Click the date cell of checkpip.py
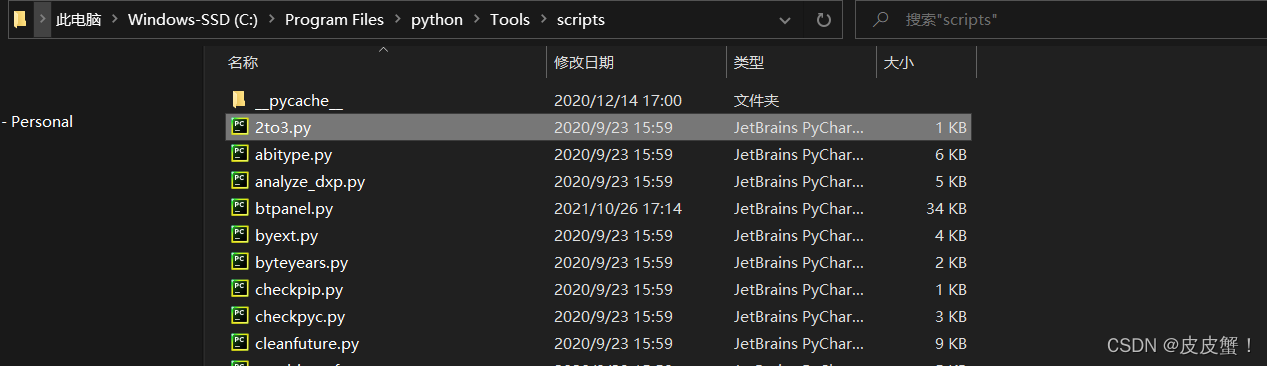Viewport: 1267px width, 366px height. click(613, 290)
